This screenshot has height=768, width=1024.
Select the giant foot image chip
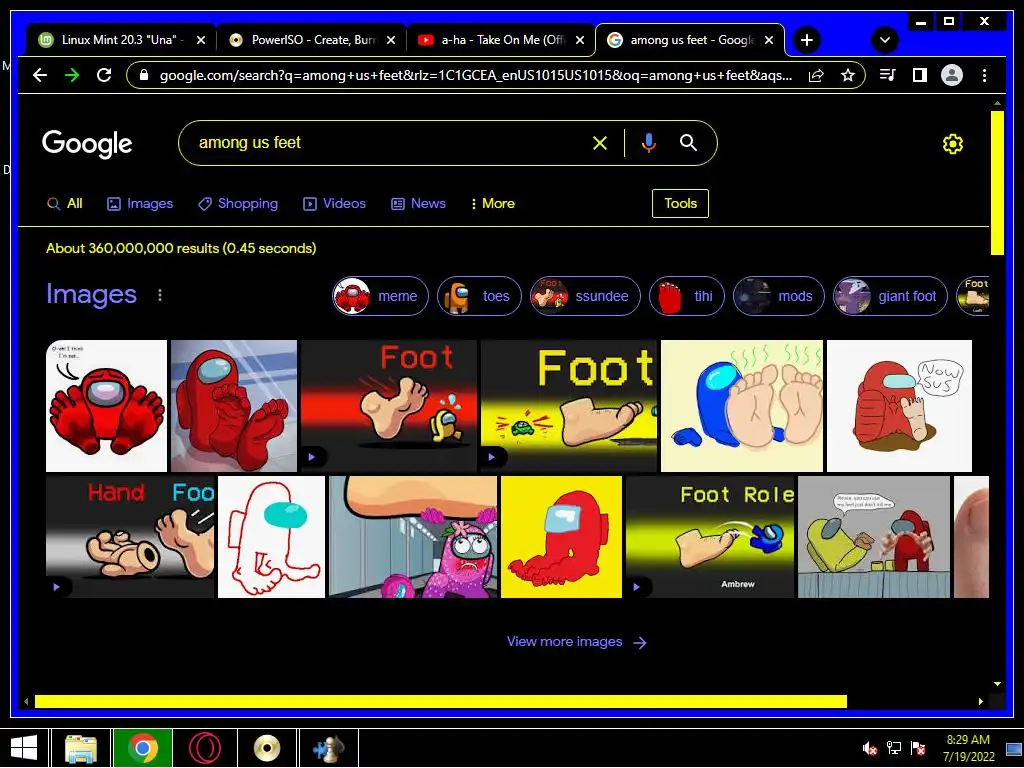pos(890,296)
